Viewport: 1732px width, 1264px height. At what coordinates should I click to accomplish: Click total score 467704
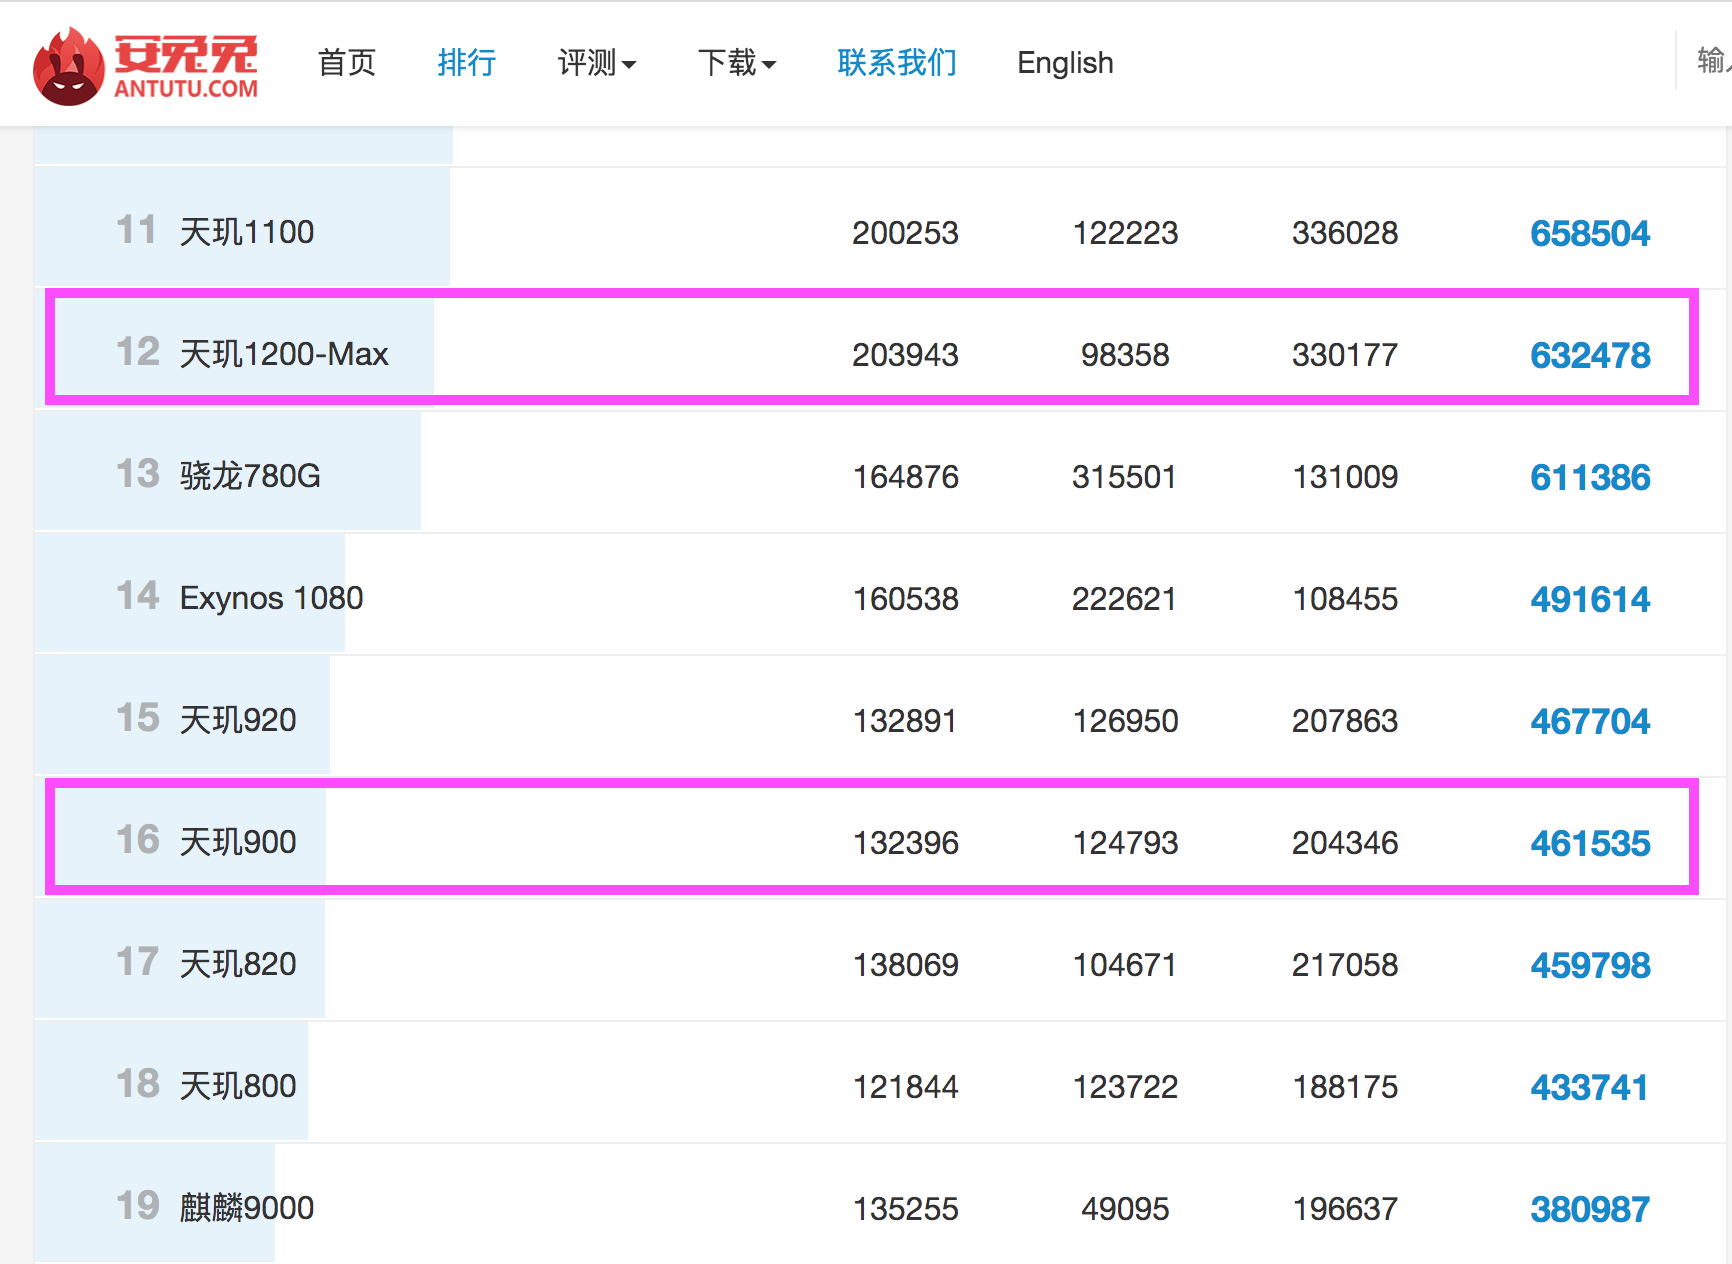[1590, 721]
